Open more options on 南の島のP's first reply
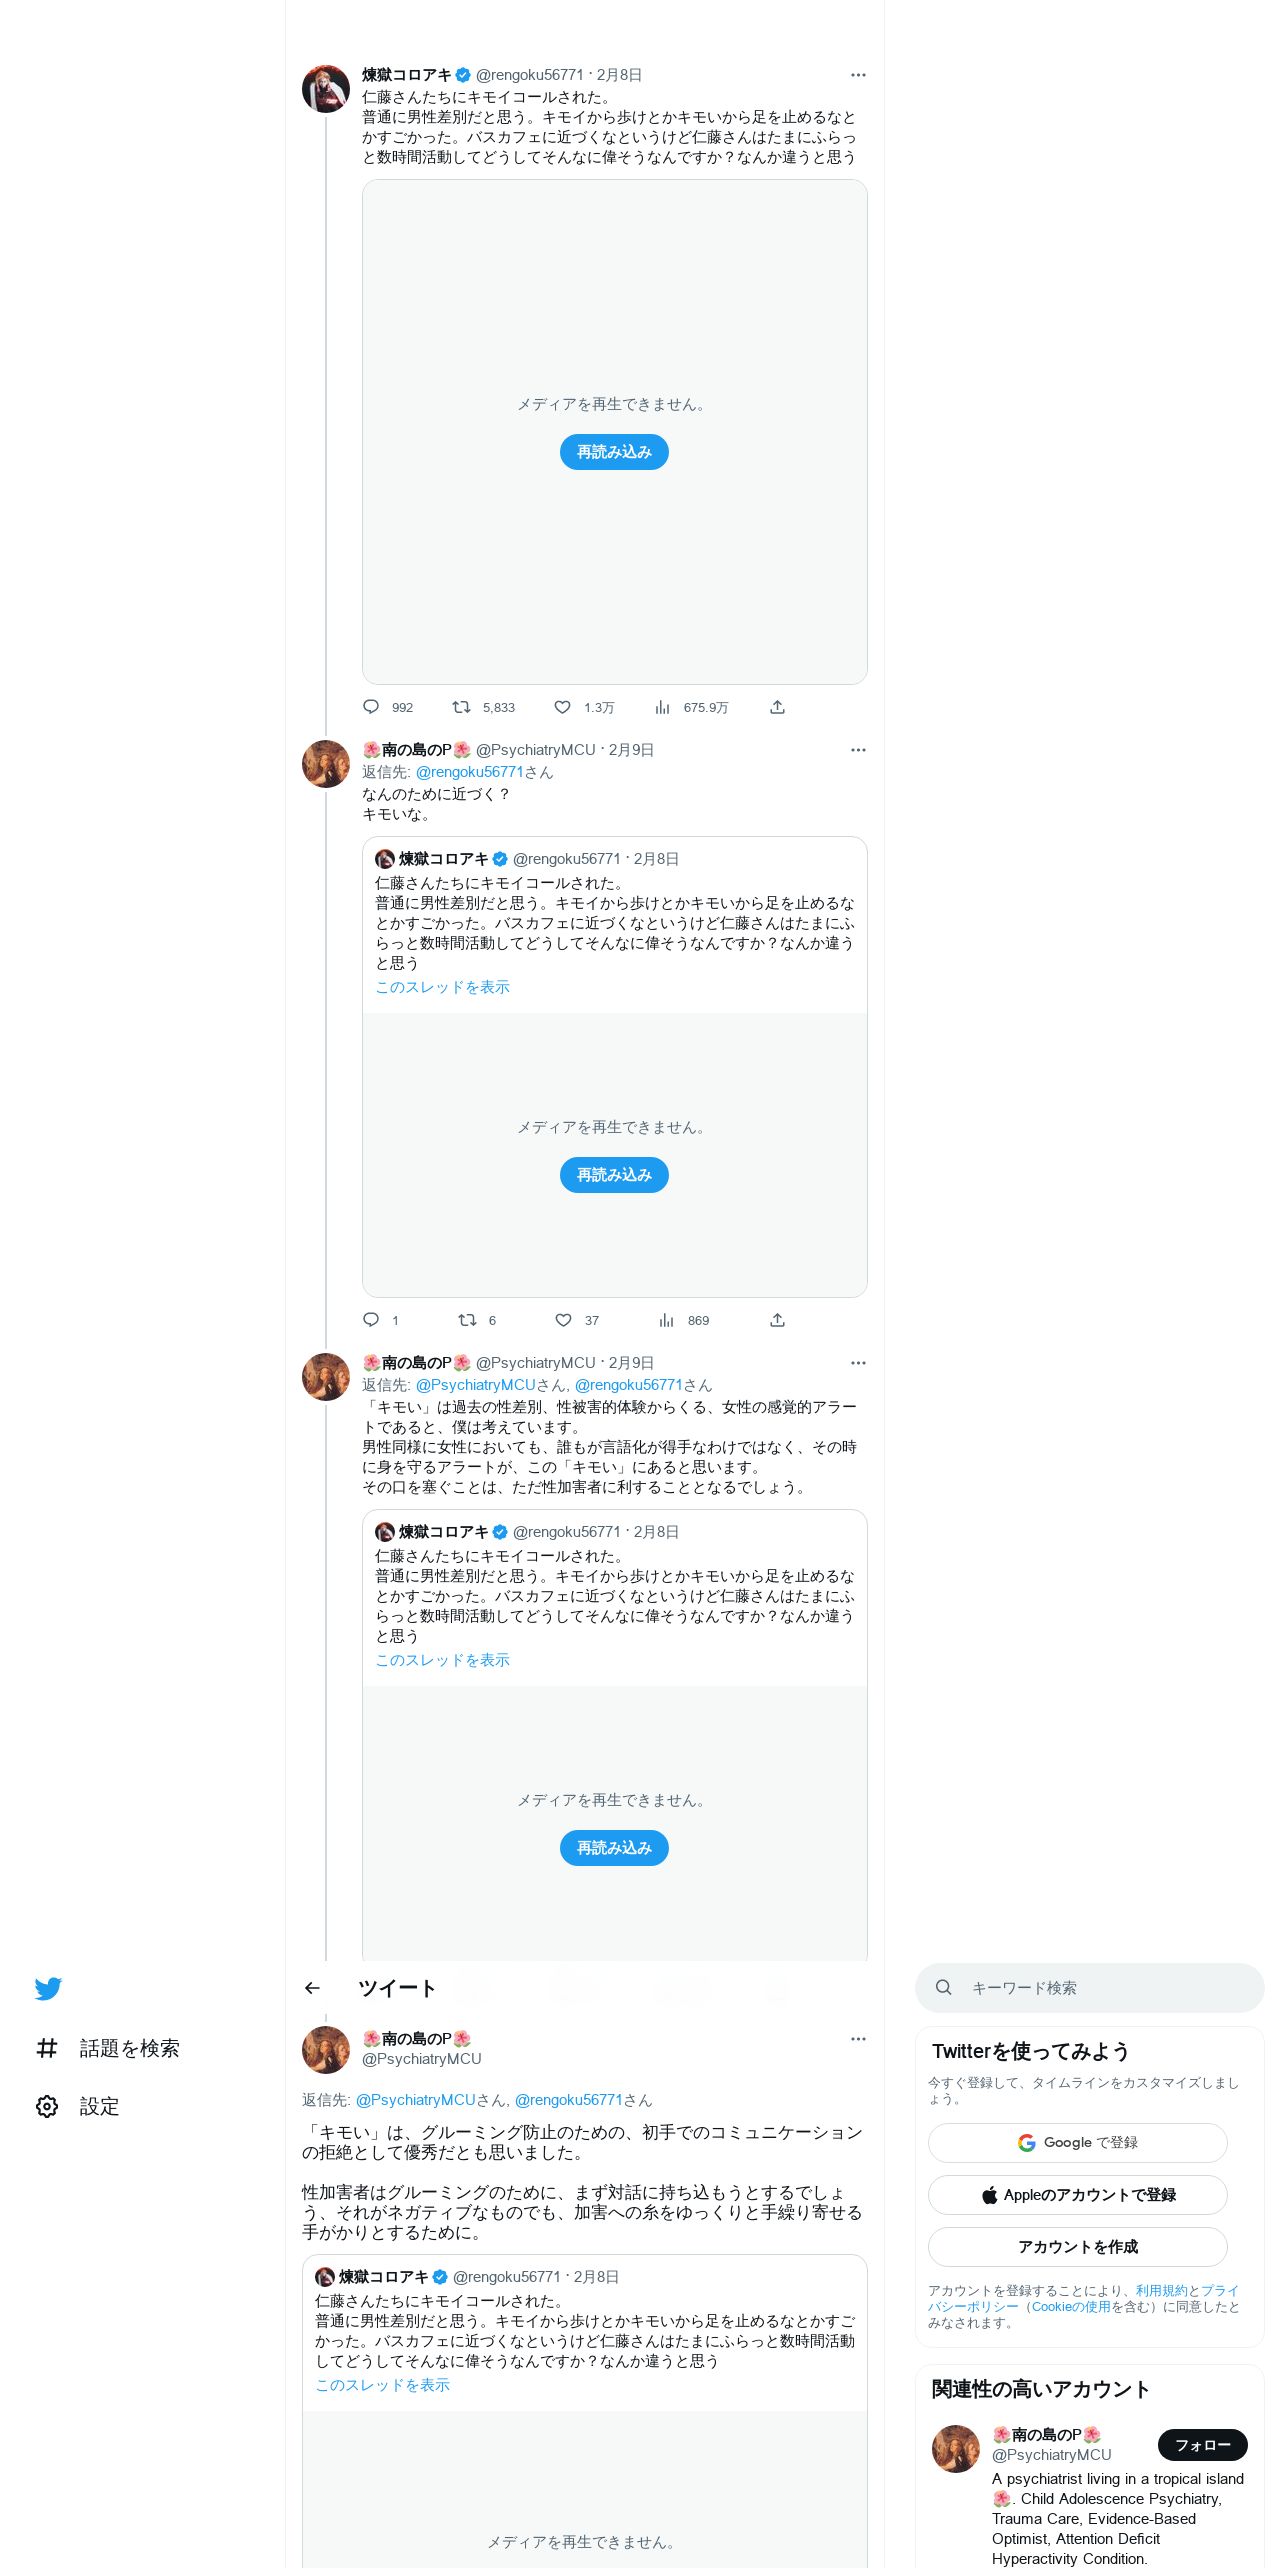Screen dimensions: 1284x2568 tap(858, 750)
